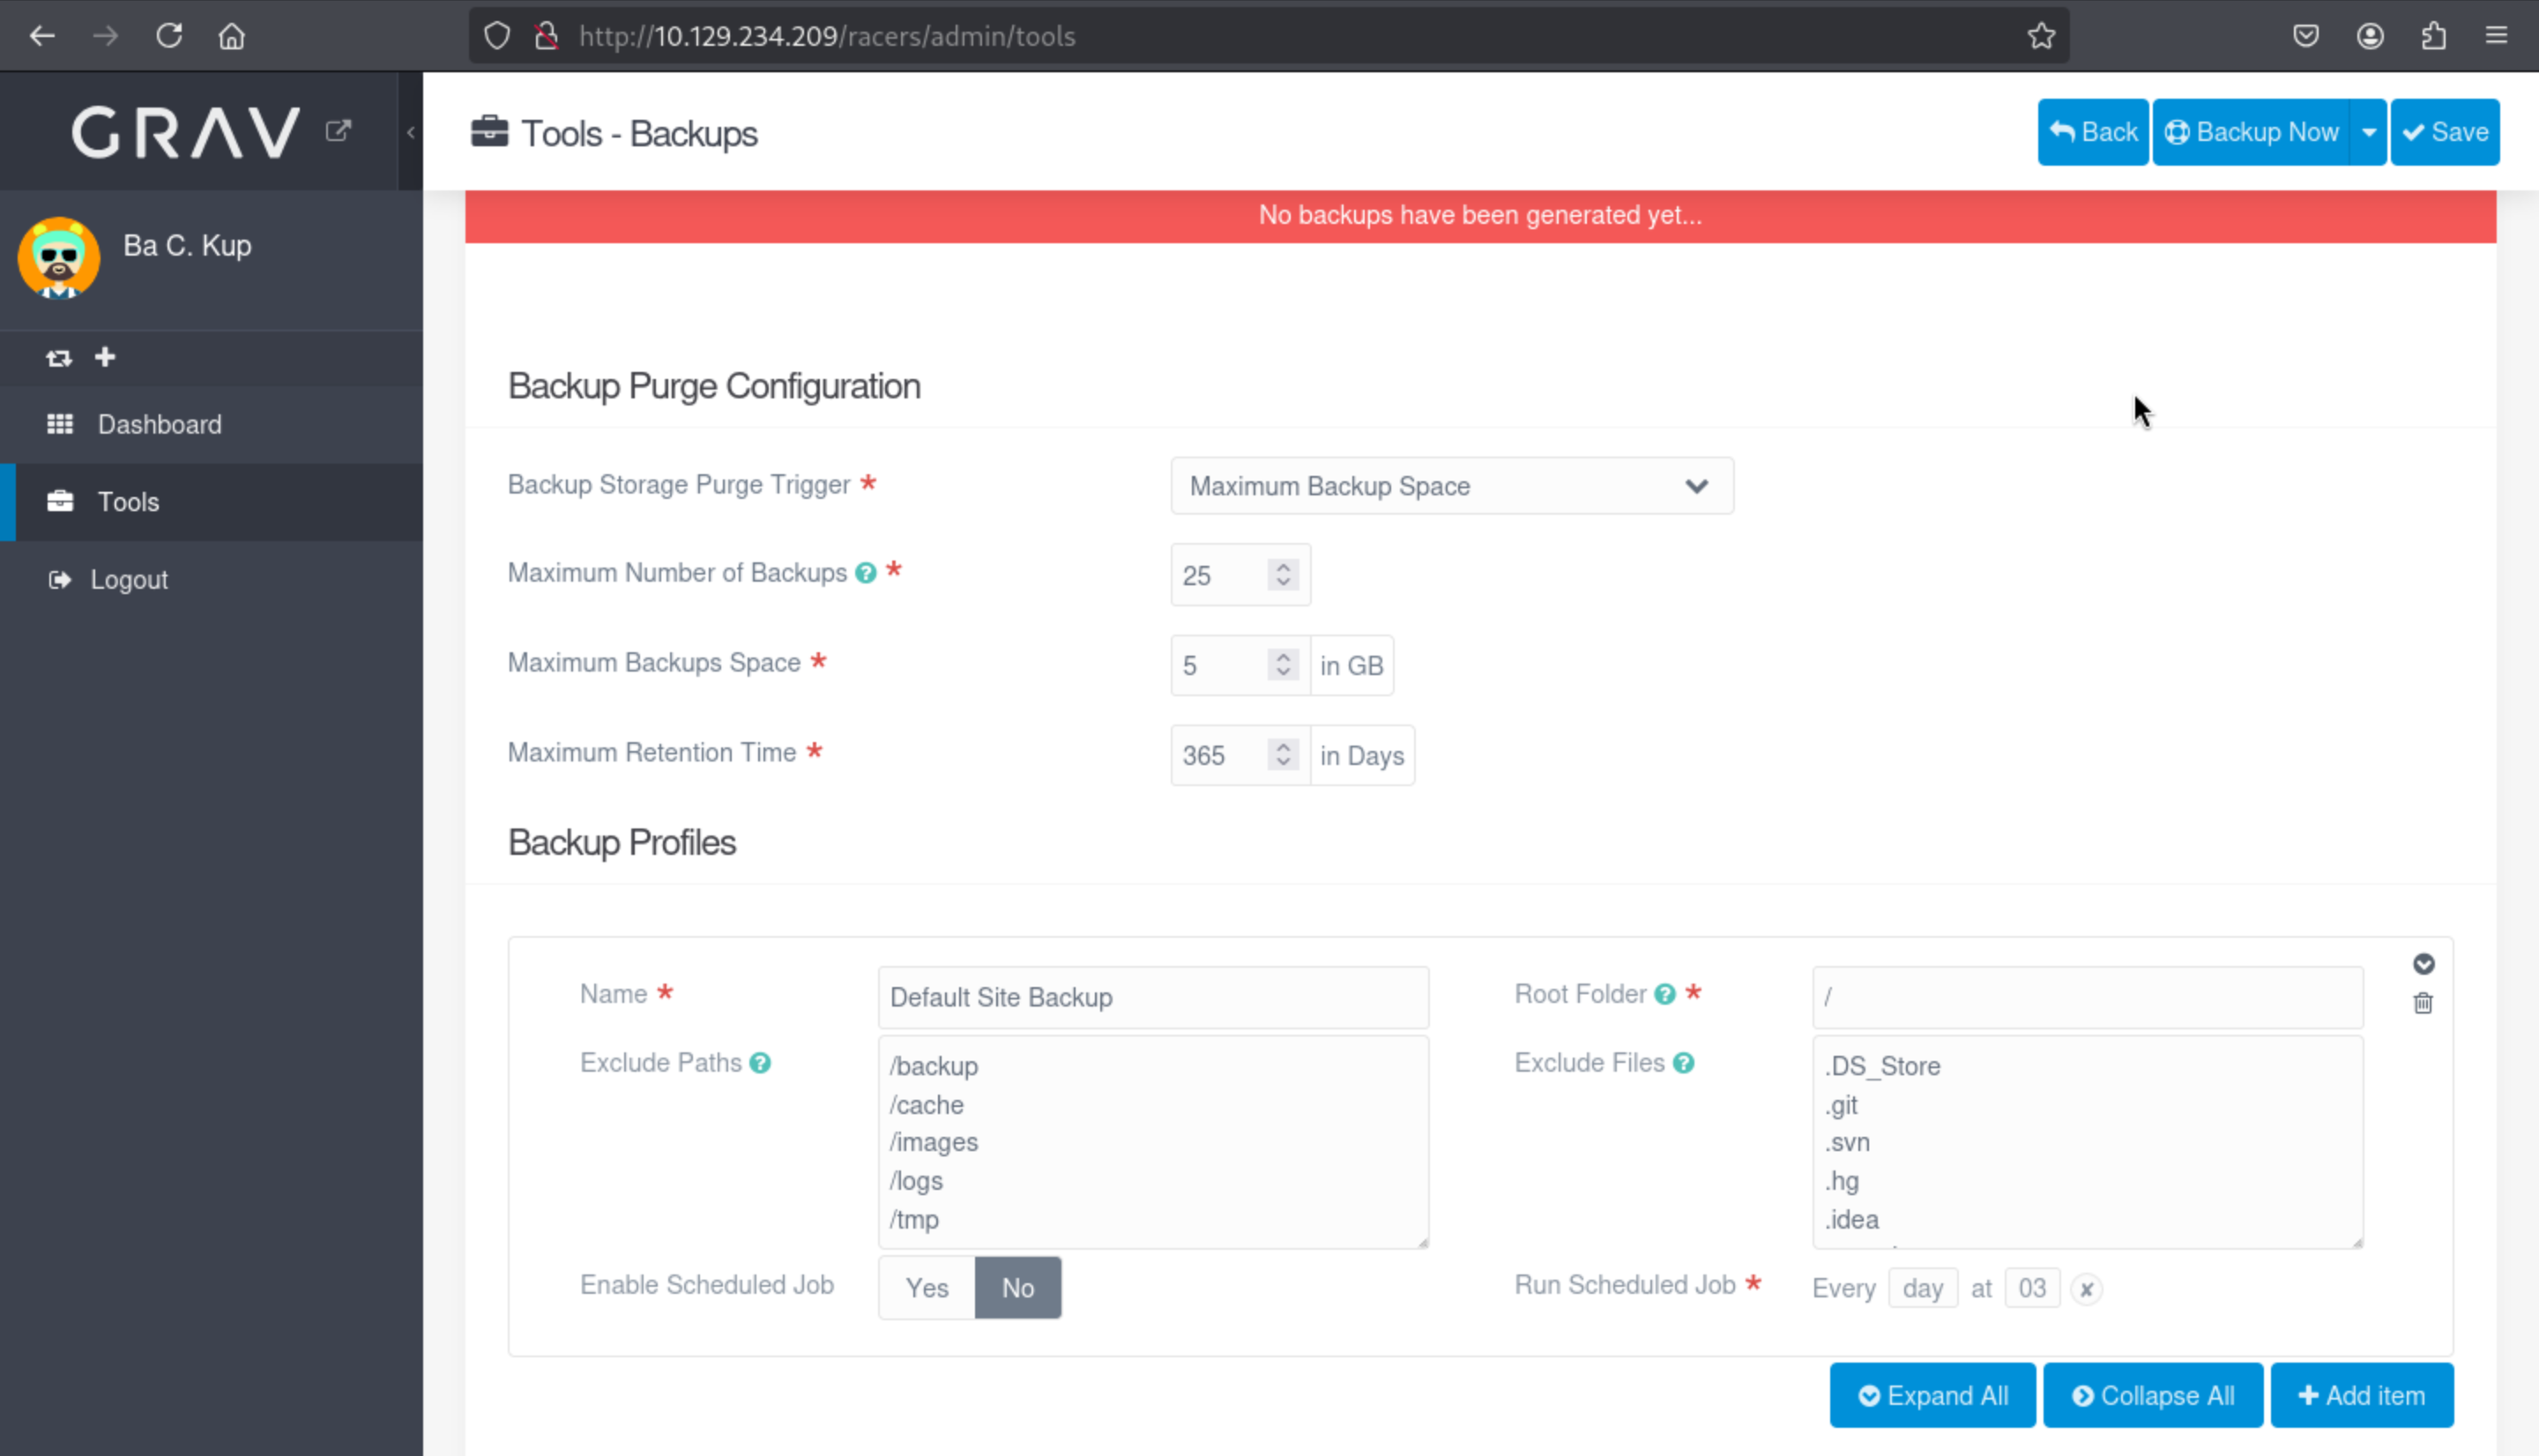Click the sidebar collapse arrow
2539x1456 pixels.
(x=410, y=132)
